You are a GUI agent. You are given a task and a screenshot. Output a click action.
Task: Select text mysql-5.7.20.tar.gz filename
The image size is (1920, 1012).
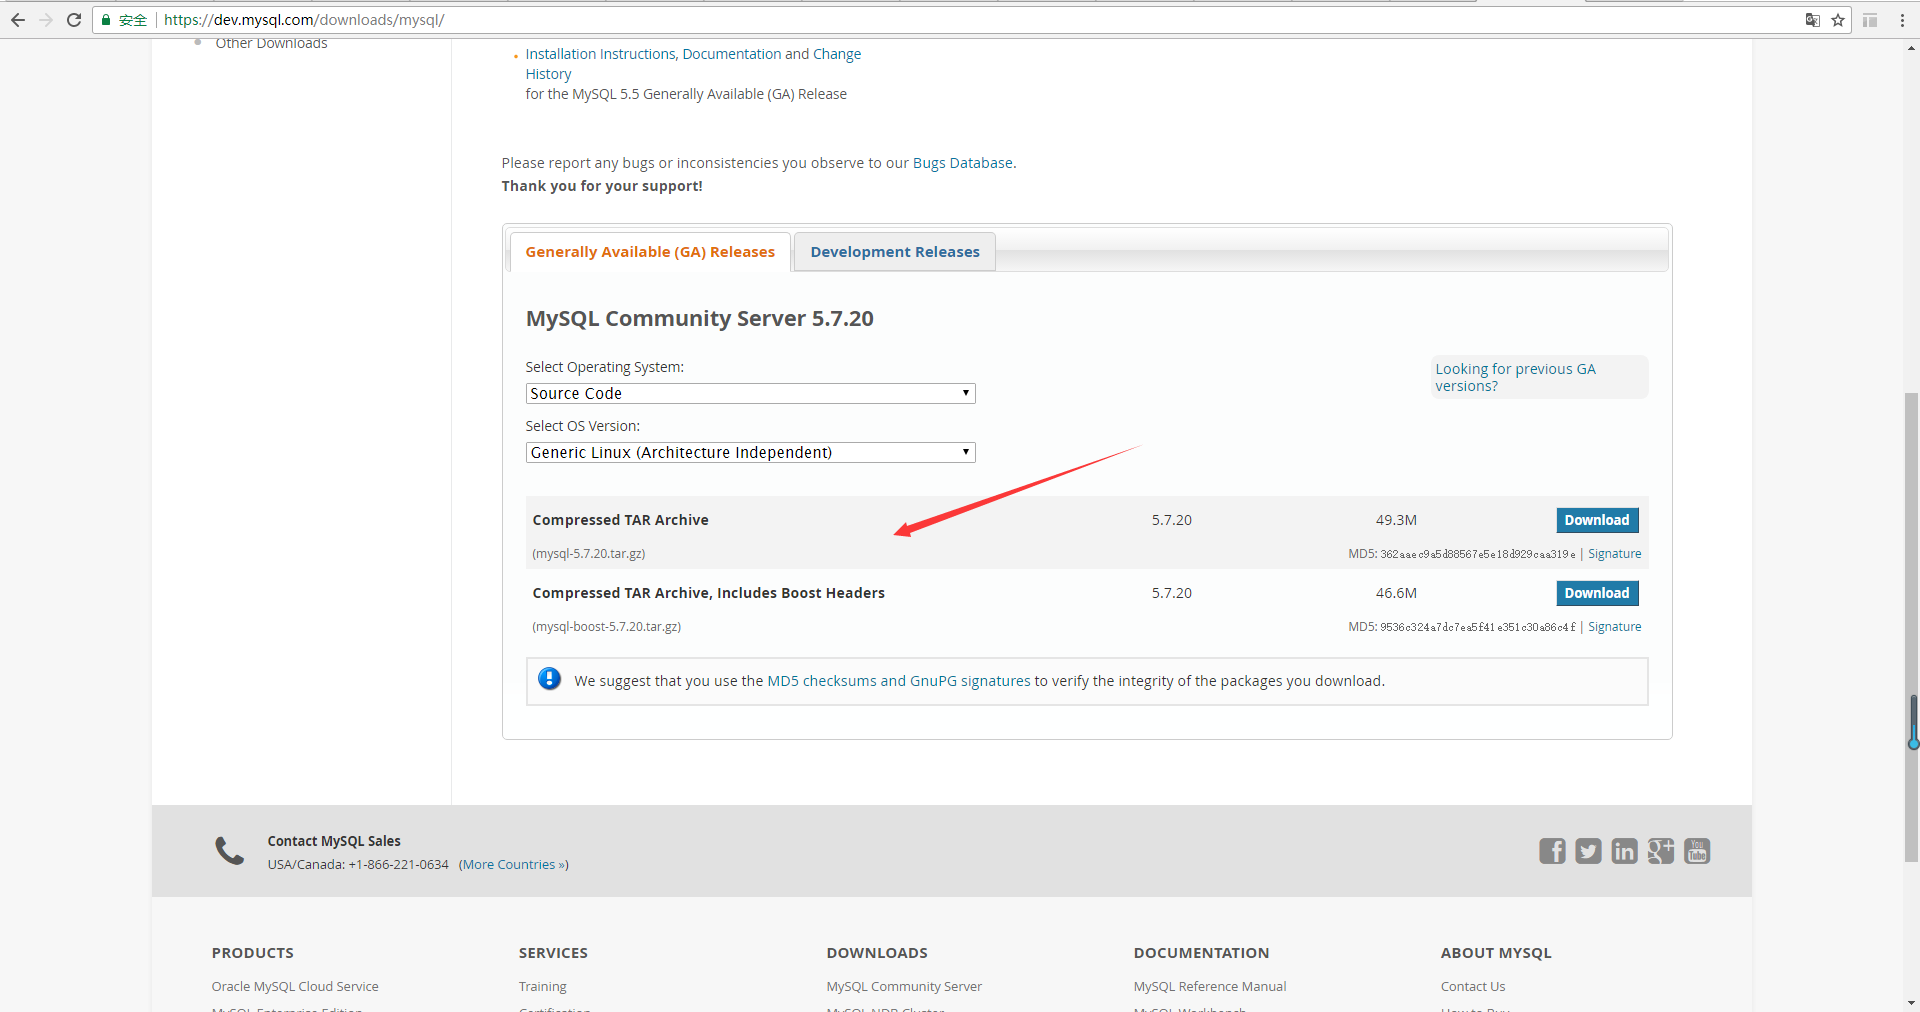tap(589, 554)
